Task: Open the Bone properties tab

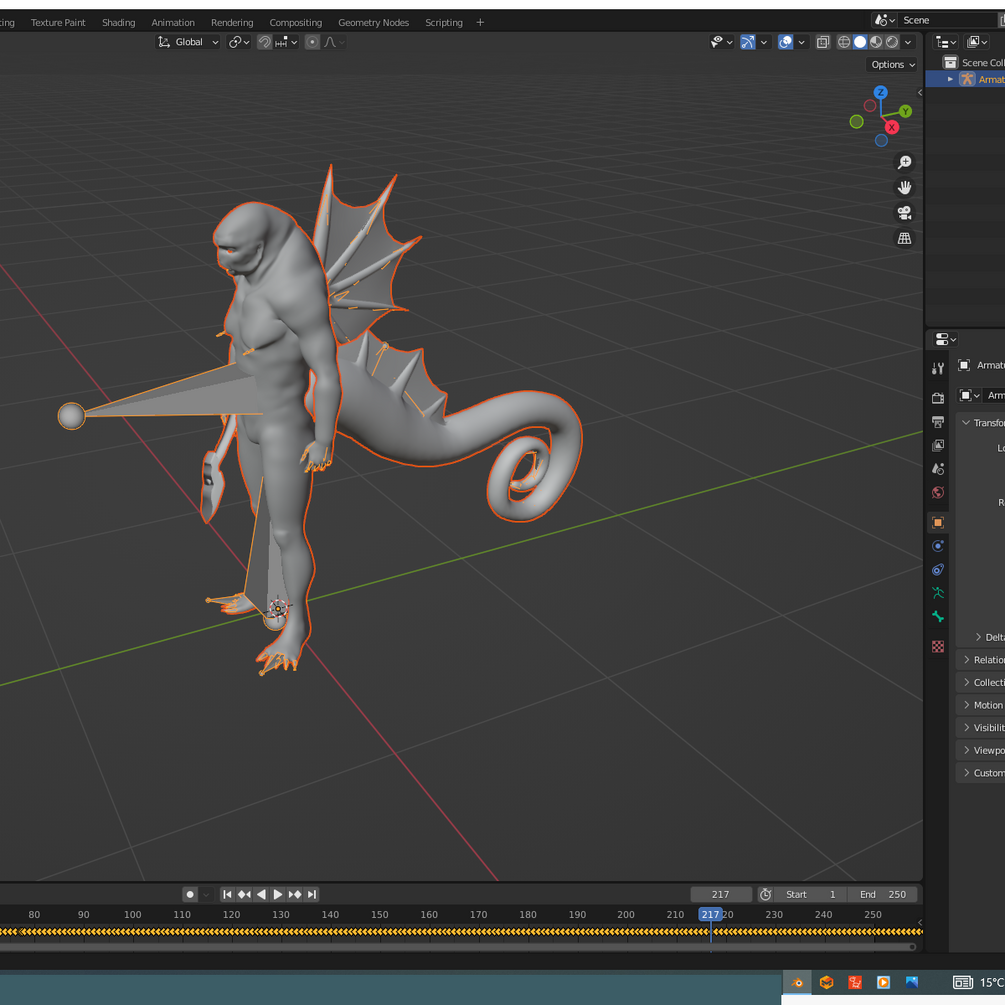Action: 938,617
